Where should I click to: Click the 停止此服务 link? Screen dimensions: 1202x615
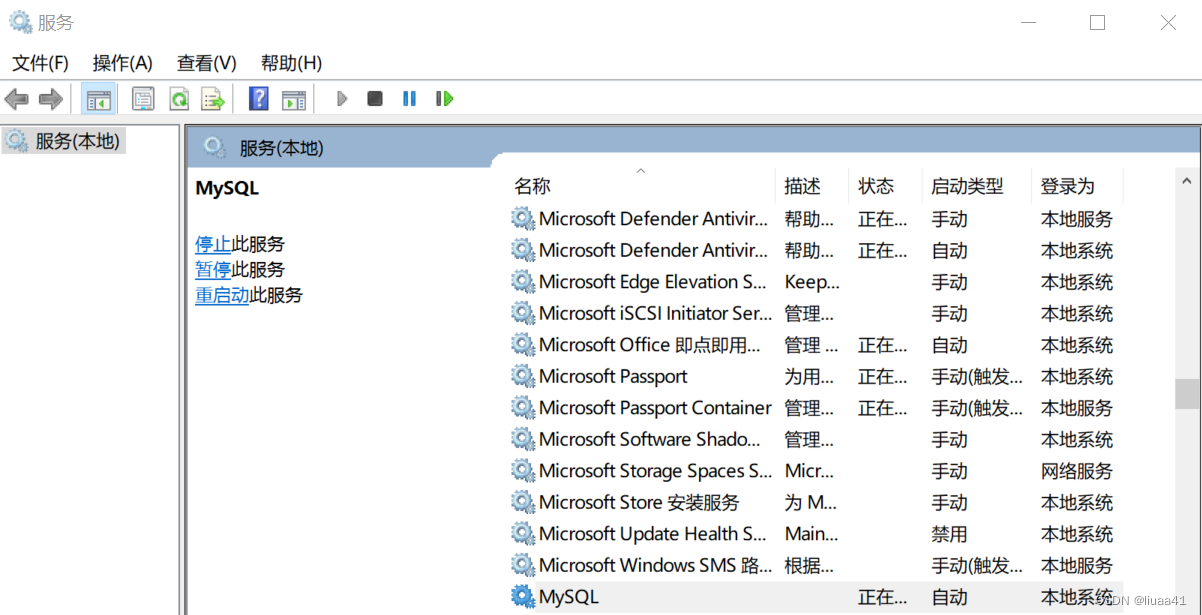[x=240, y=243]
